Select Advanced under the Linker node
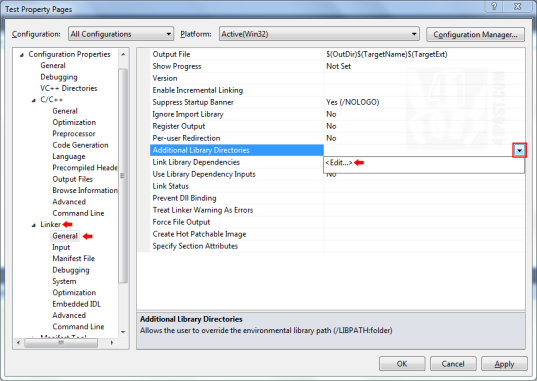The height and width of the screenshot is (381, 537). click(x=69, y=315)
